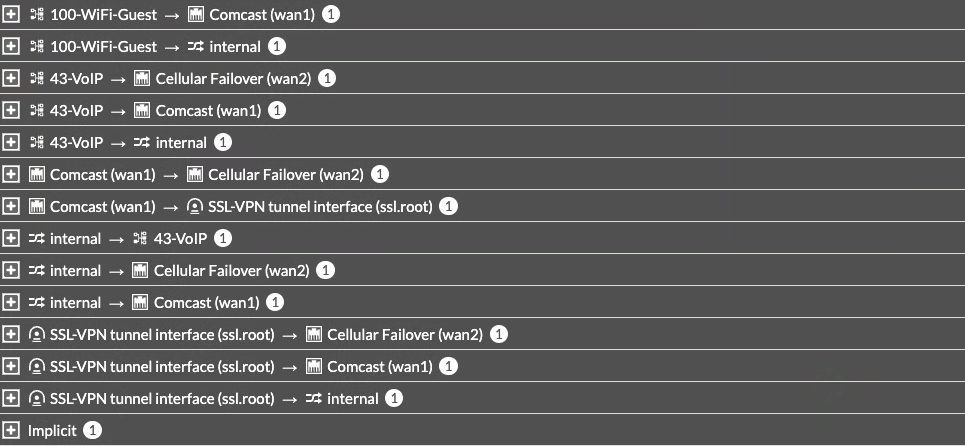Click the 43-VoIP icon in the 43-VoIP to Comcast row
Image resolution: width=965 pixels, height=446 pixels.
[37, 111]
